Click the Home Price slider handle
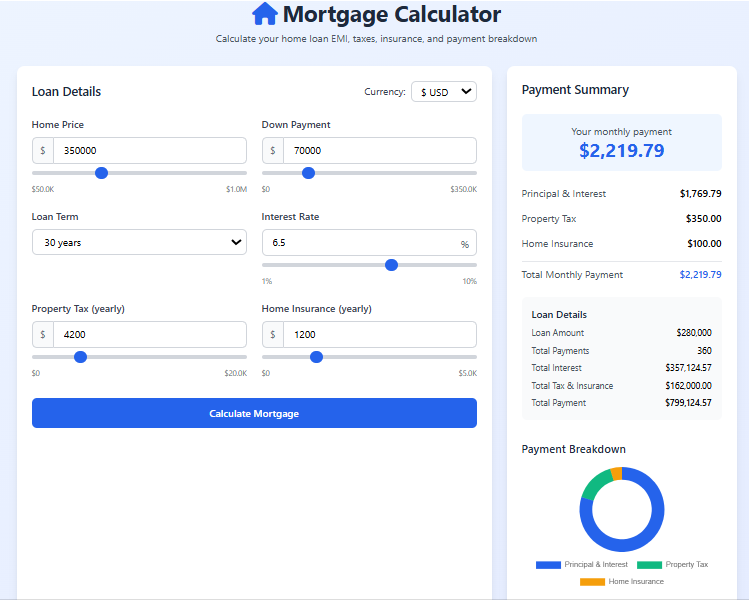This screenshot has width=749, height=603. pyautogui.click(x=101, y=173)
